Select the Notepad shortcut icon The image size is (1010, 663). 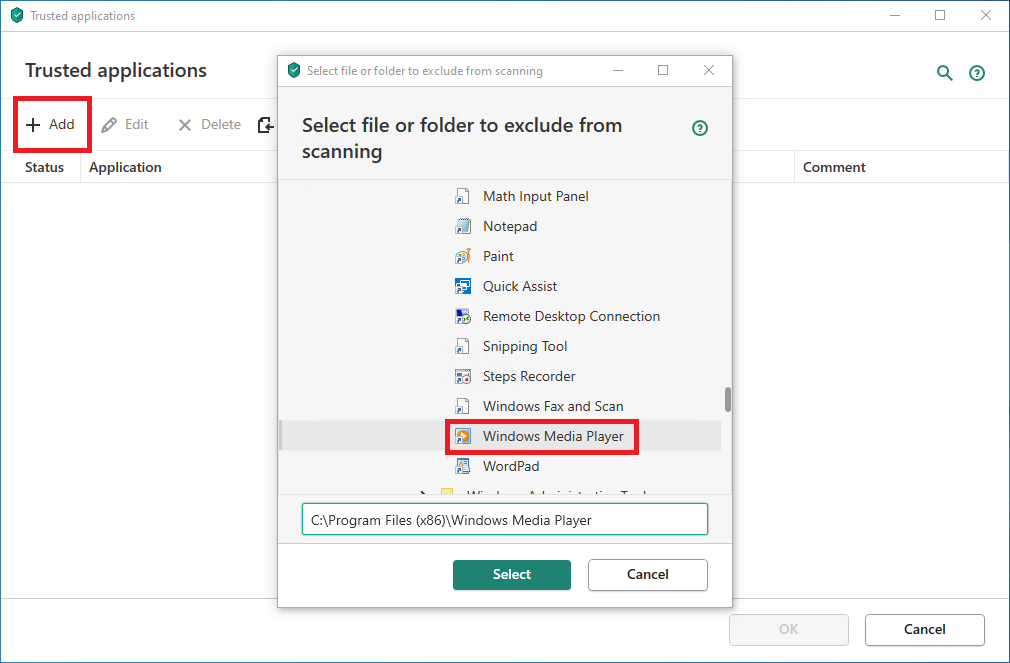pyautogui.click(x=463, y=227)
